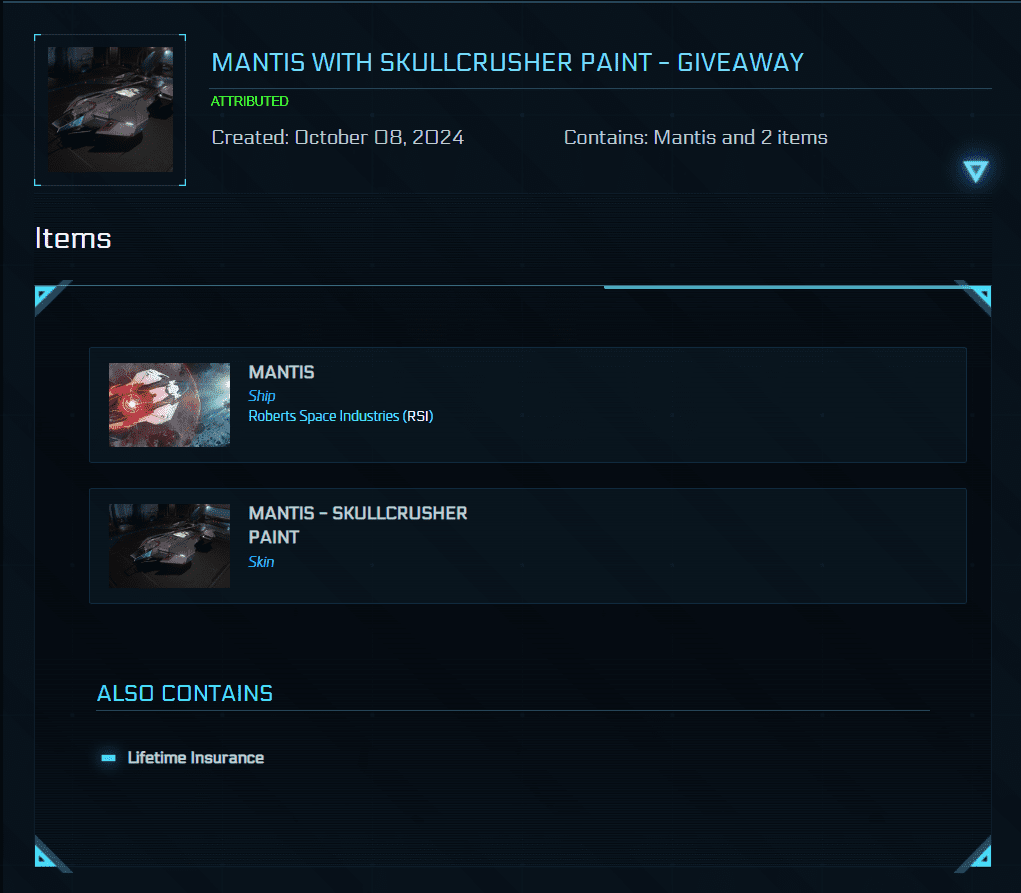The image size is (1021, 893).
Task: Click the Skin type label under paint
Action: click(x=261, y=562)
